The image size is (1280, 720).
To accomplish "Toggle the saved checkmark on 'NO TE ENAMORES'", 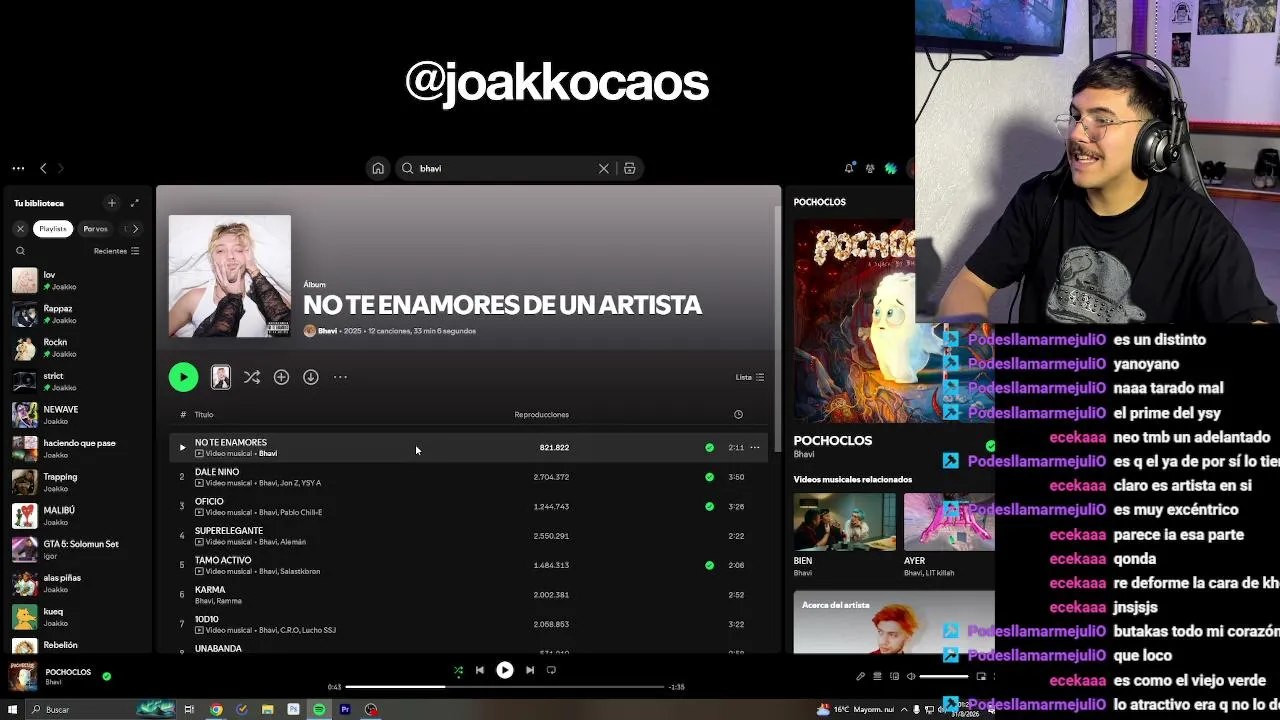I will pyautogui.click(x=709, y=448).
